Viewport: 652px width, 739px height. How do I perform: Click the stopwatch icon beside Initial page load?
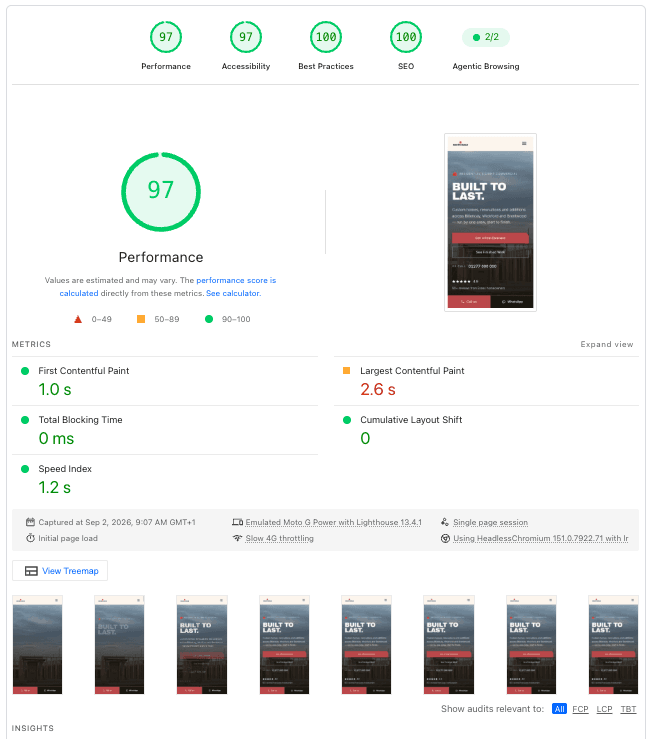[x=30, y=538]
